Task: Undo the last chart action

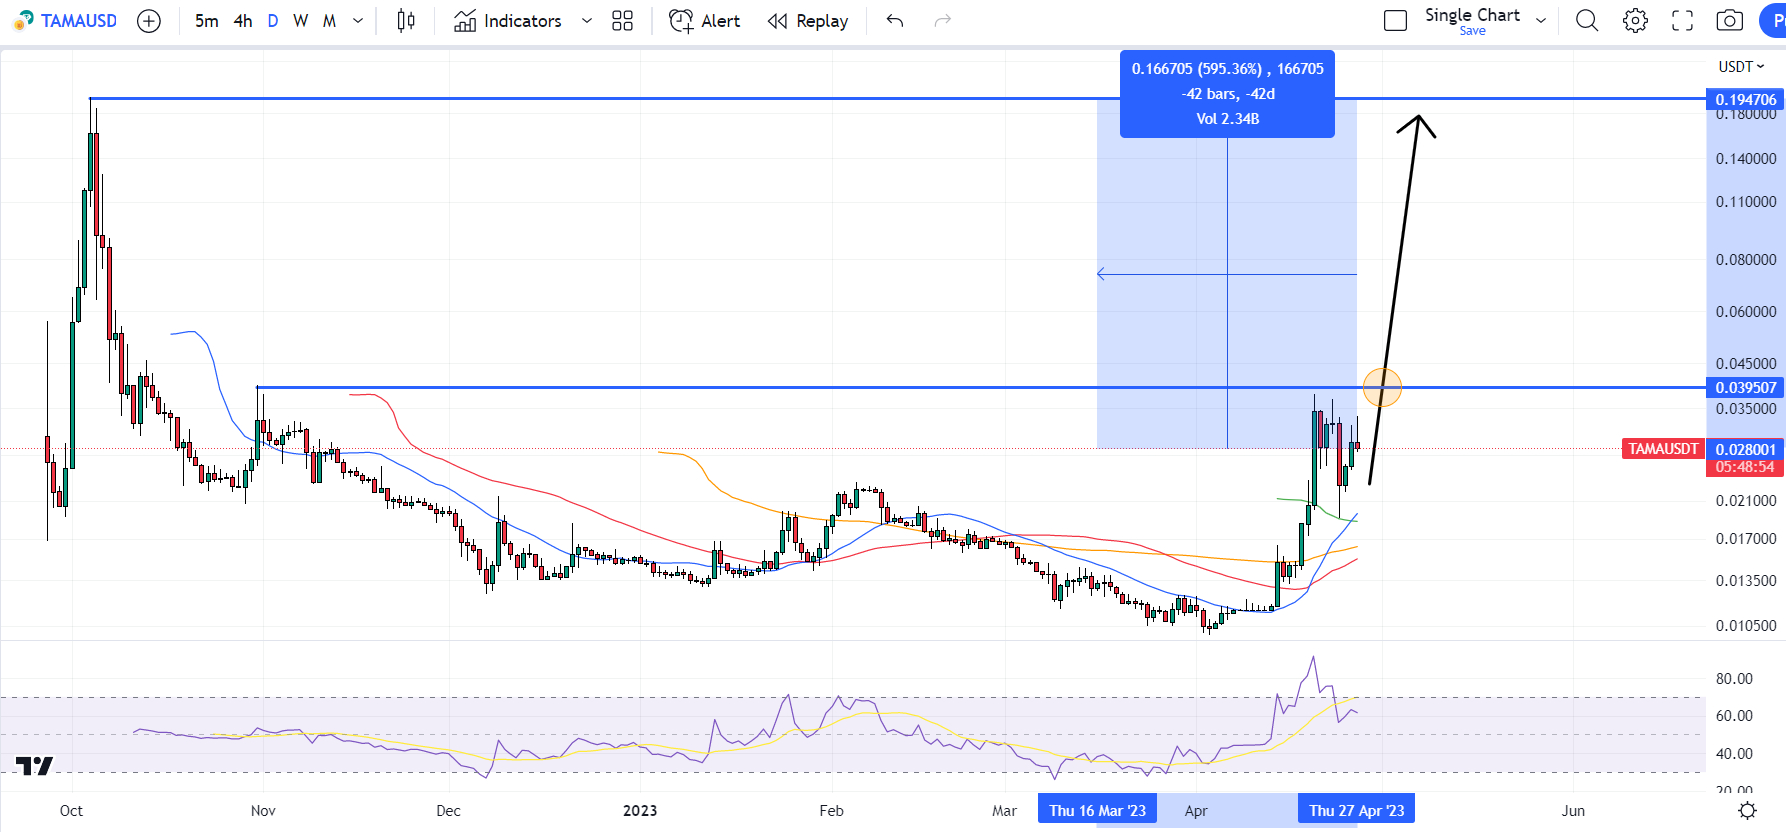Action: 895,21
